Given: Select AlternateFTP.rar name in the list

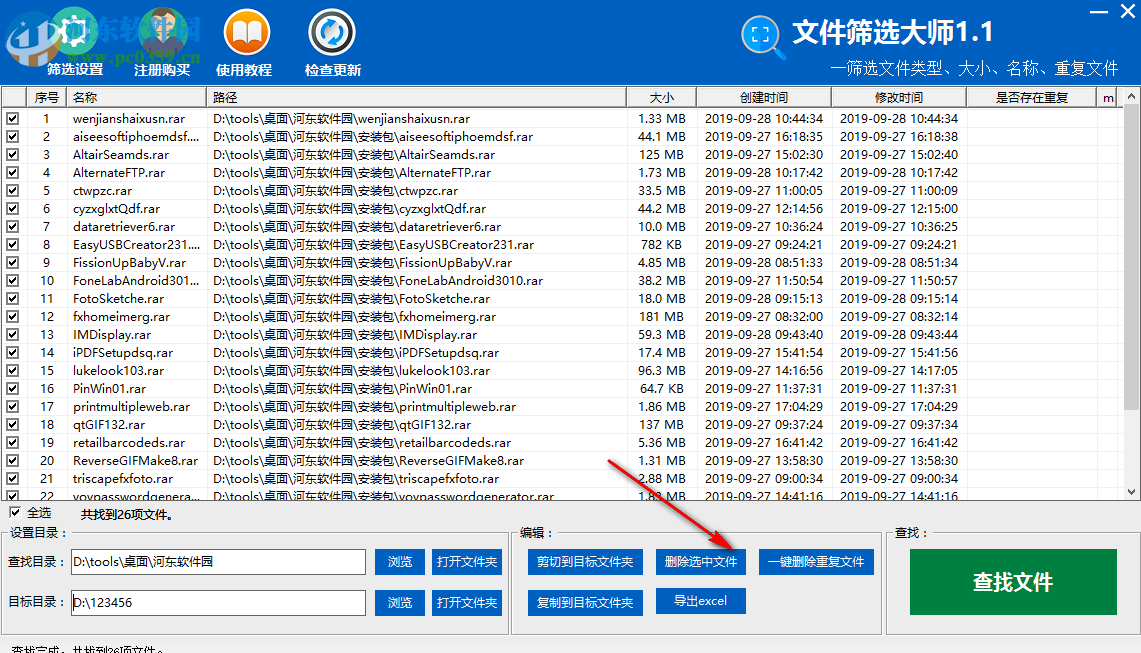Looking at the screenshot, I should [119, 173].
